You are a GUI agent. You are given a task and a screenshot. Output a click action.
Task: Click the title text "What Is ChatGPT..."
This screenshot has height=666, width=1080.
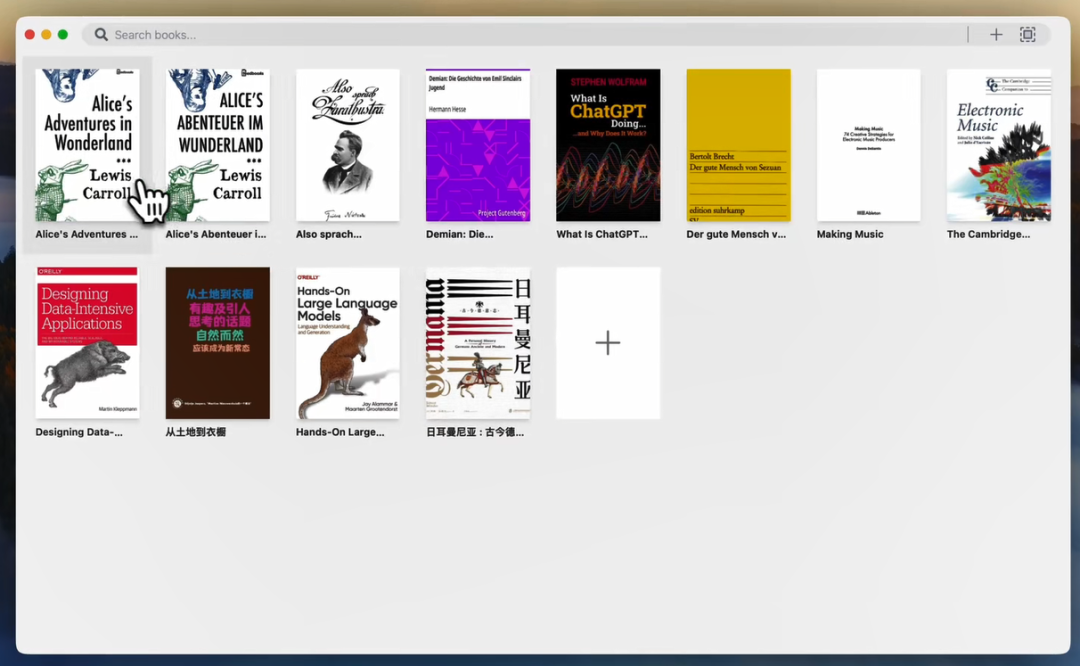pyautogui.click(x=602, y=234)
